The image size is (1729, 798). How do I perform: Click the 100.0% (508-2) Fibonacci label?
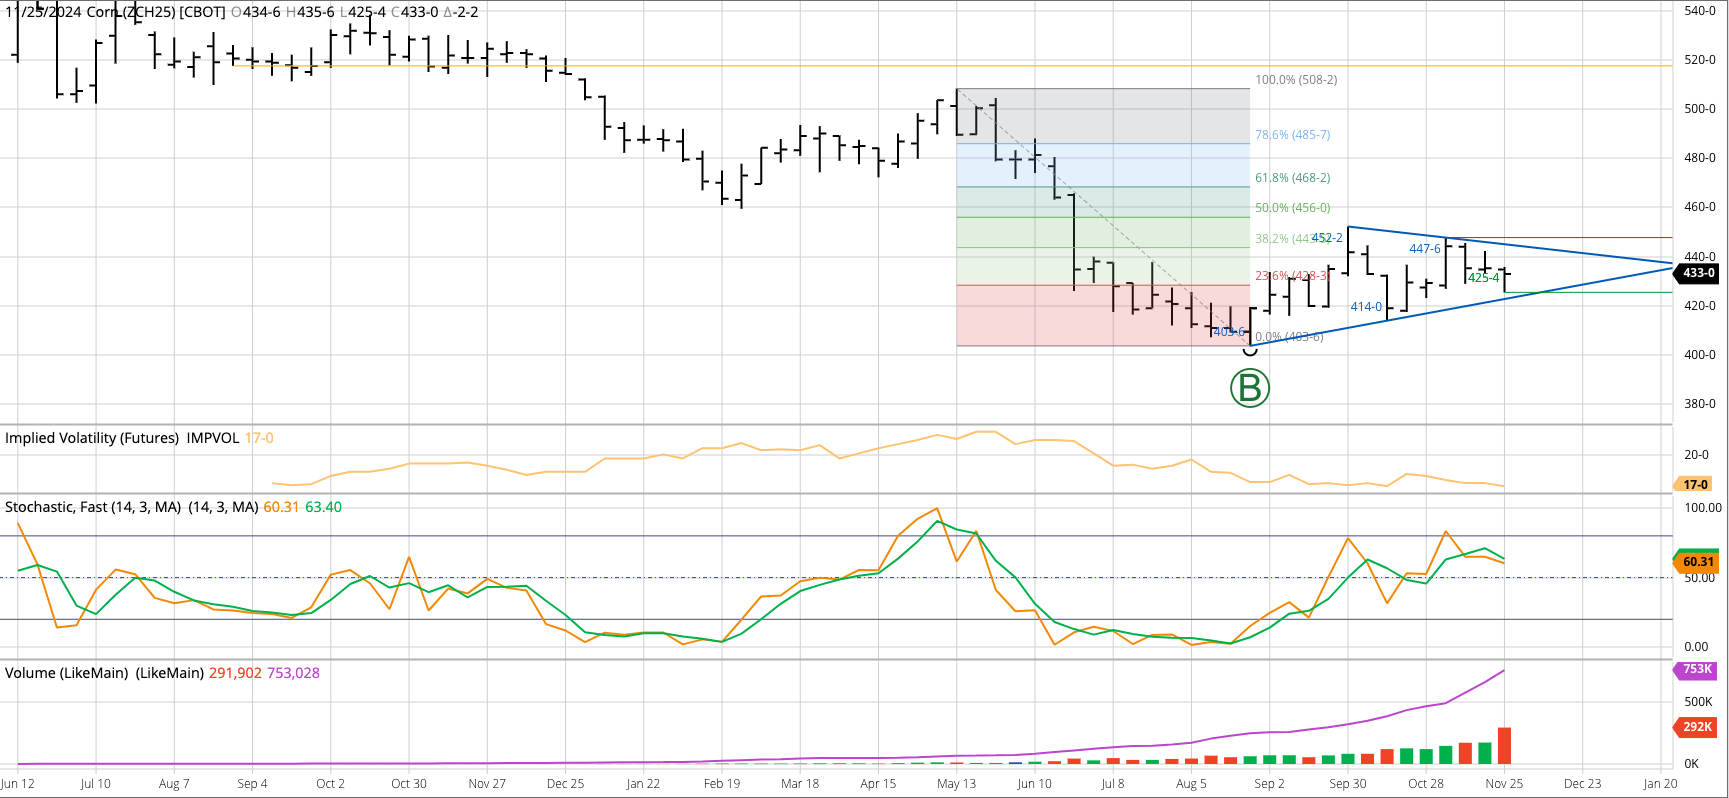[x=1296, y=80]
